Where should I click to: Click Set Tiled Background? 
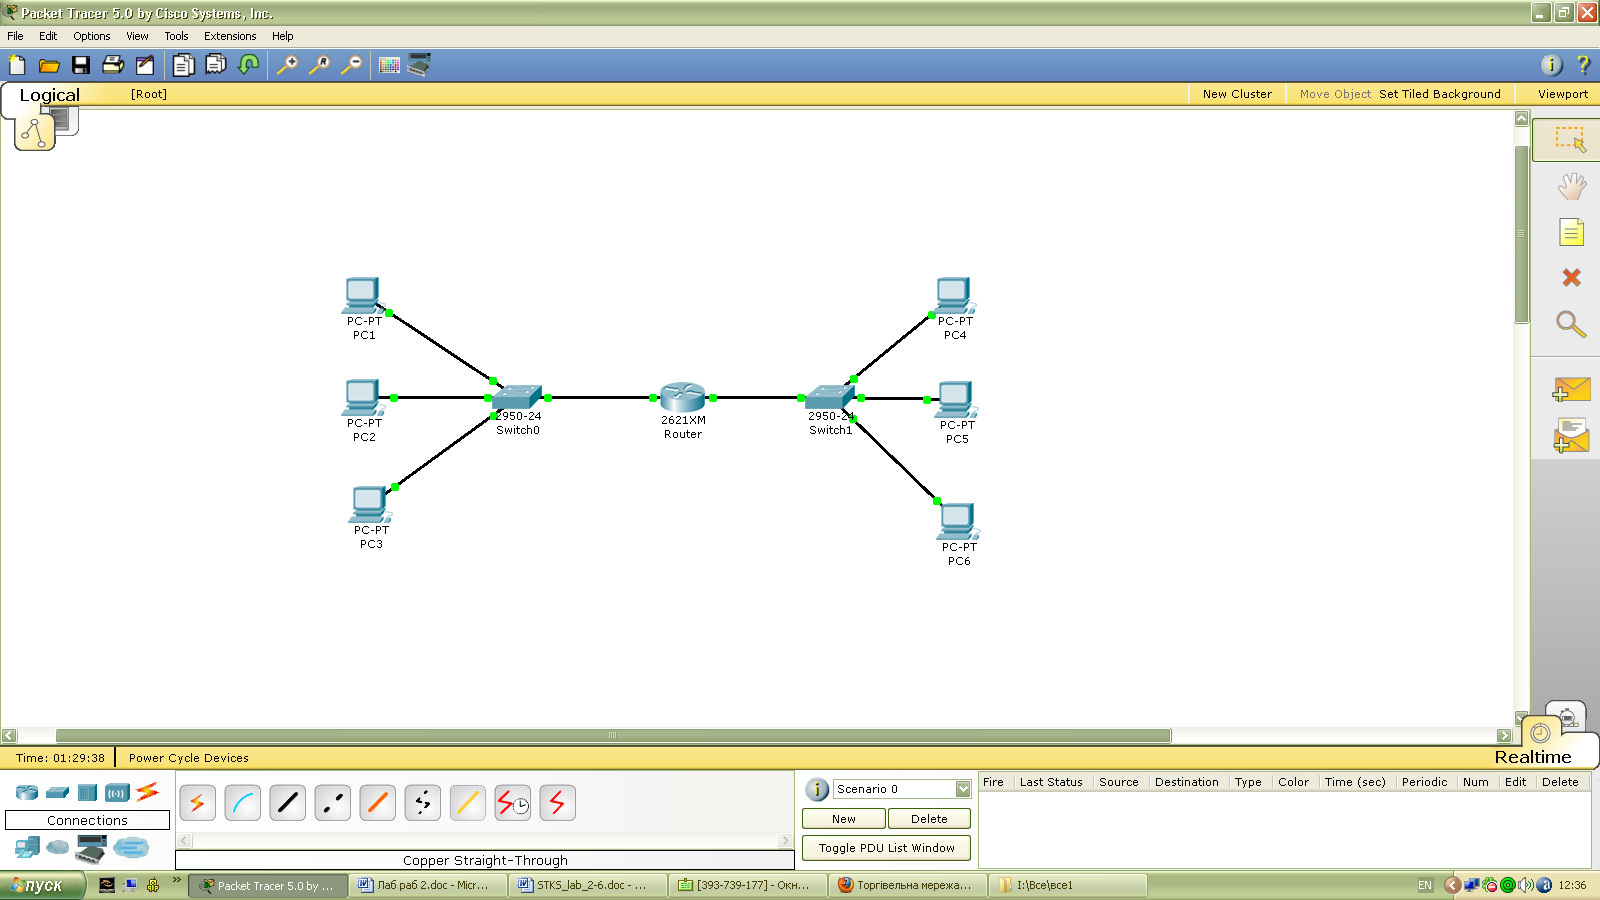[1440, 94]
